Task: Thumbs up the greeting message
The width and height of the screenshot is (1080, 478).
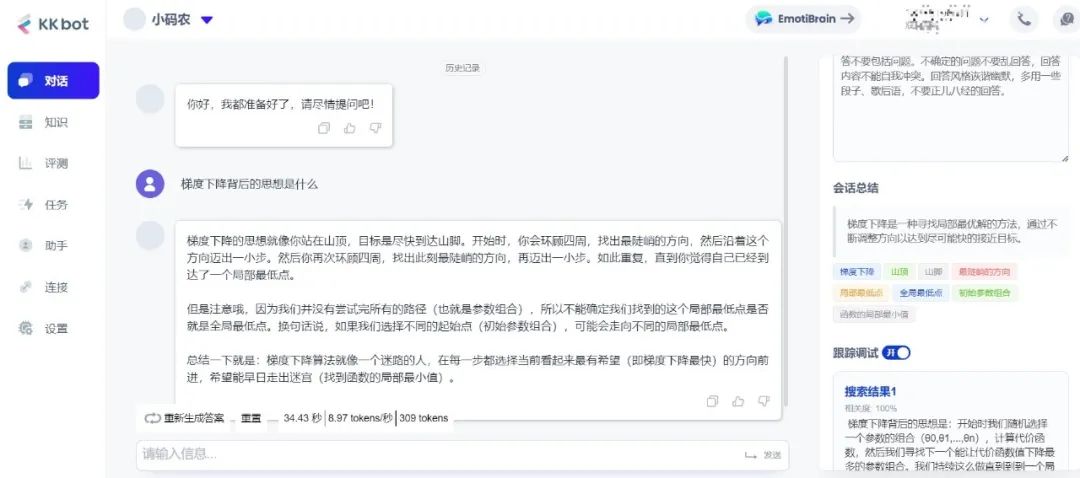Action: pyautogui.click(x=350, y=128)
